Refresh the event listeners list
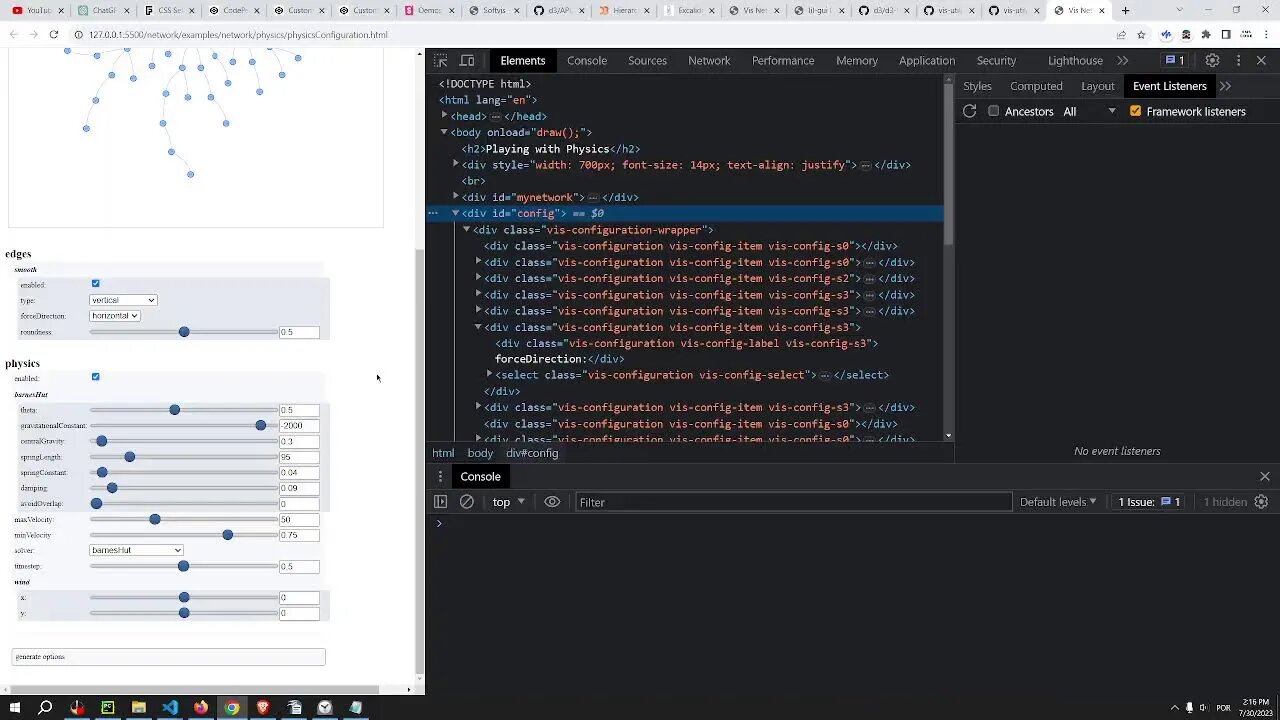Viewport: 1280px width, 720px height. [x=969, y=111]
